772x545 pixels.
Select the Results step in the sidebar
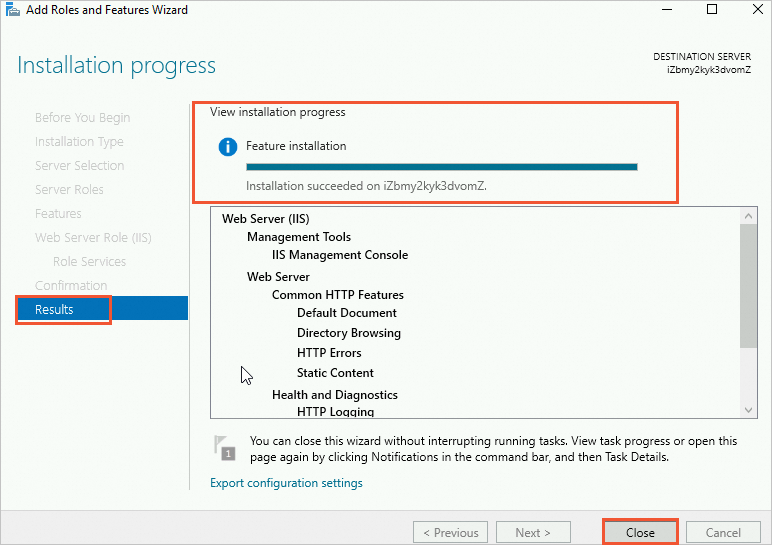point(102,309)
